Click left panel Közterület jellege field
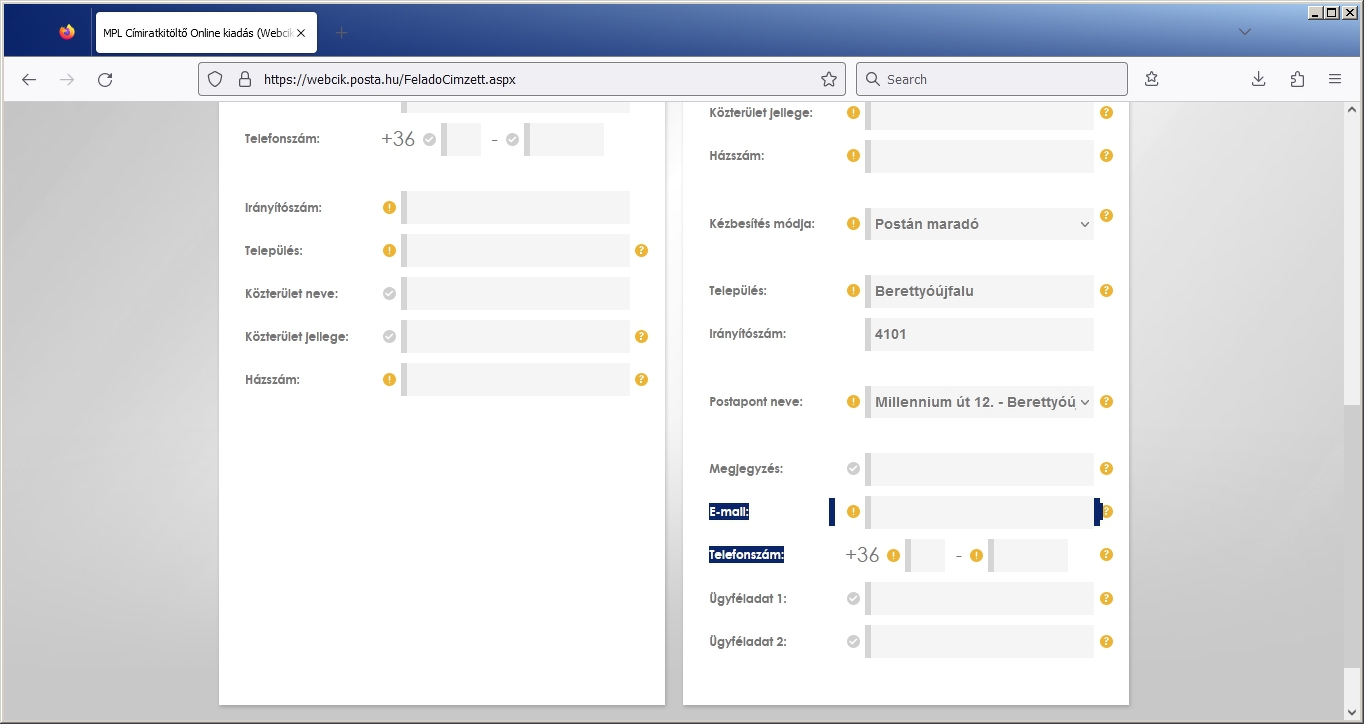1364x724 pixels. click(x=516, y=337)
